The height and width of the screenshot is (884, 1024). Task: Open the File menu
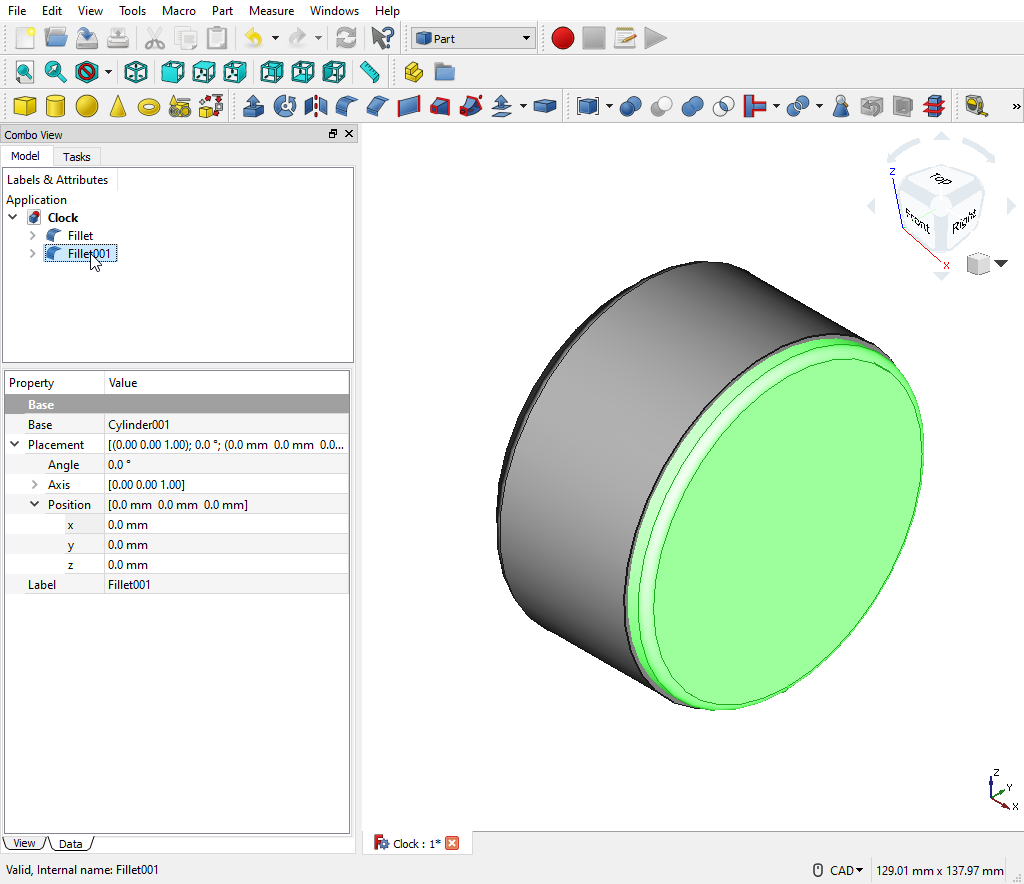pyautogui.click(x=17, y=10)
